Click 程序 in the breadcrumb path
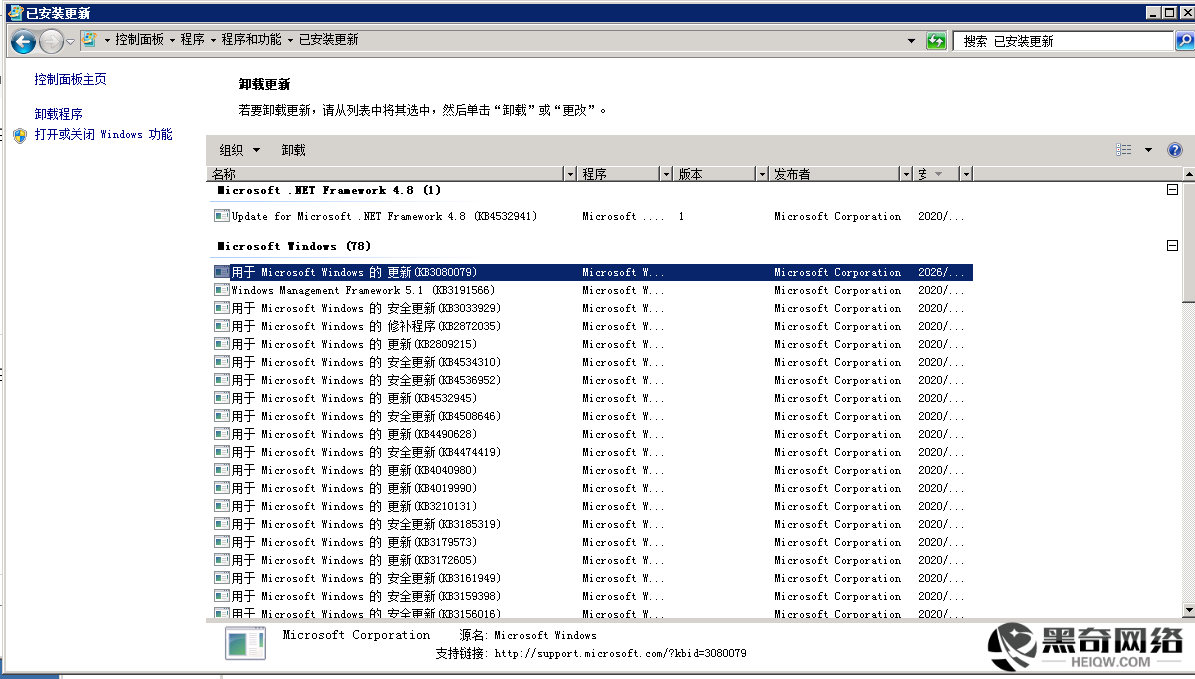This screenshot has height=679, width=1195. [193, 40]
